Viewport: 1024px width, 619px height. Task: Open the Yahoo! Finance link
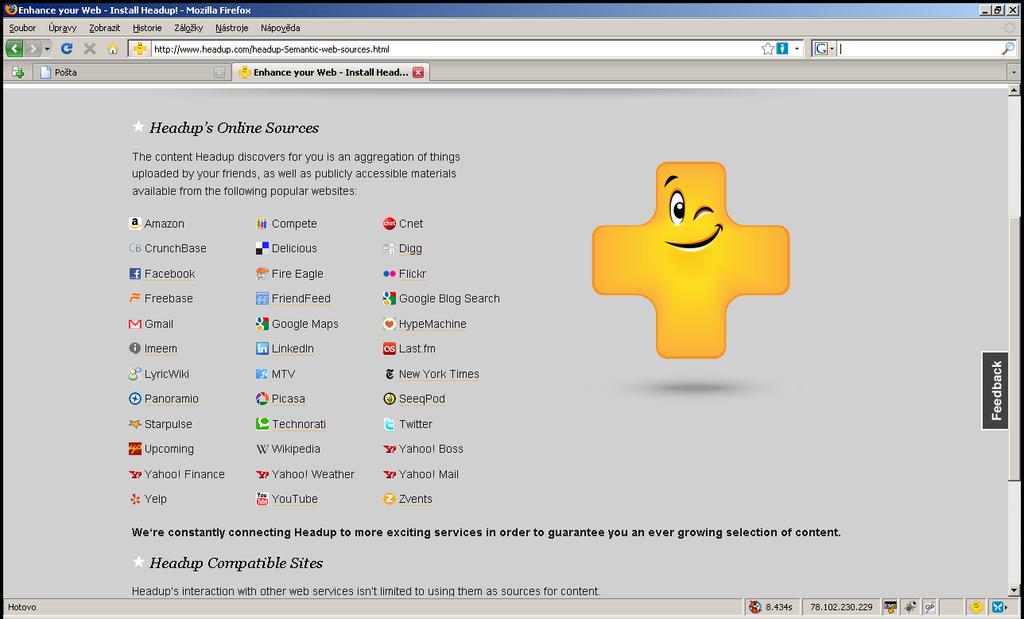click(x=184, y=475)
